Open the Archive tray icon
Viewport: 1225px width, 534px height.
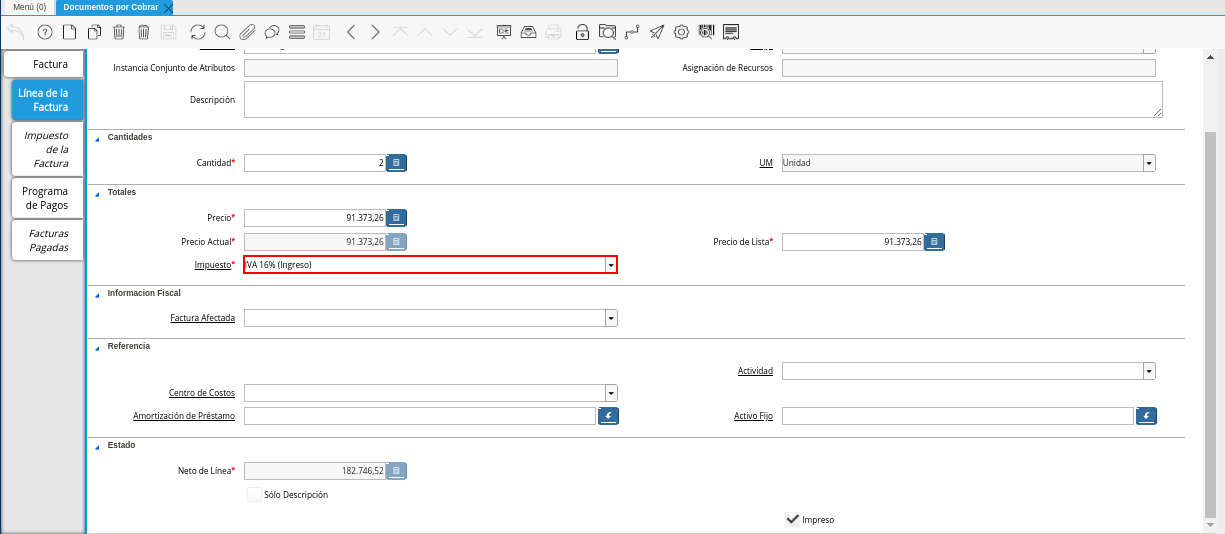point(529,32)
